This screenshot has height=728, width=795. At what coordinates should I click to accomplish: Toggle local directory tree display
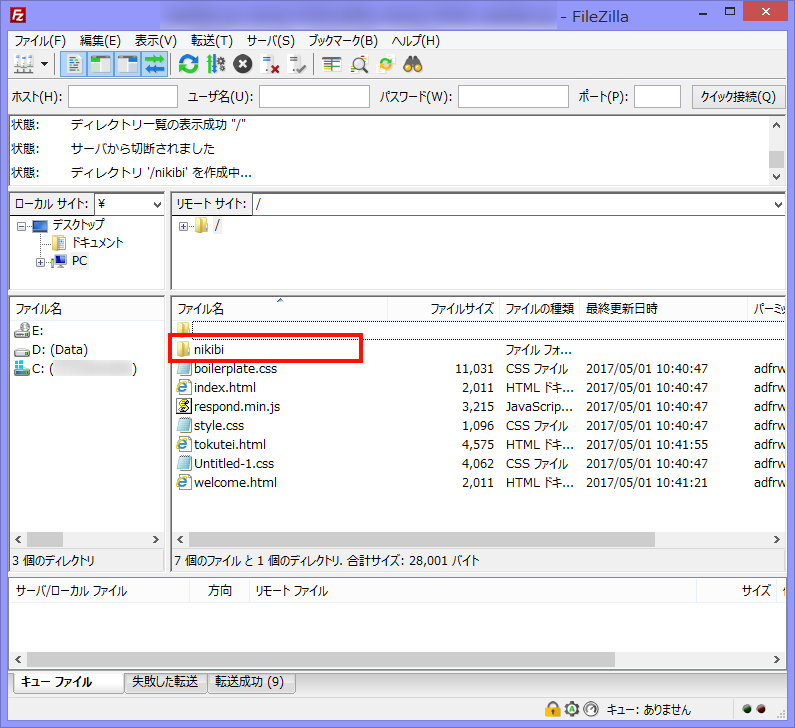tap(100, 64)
